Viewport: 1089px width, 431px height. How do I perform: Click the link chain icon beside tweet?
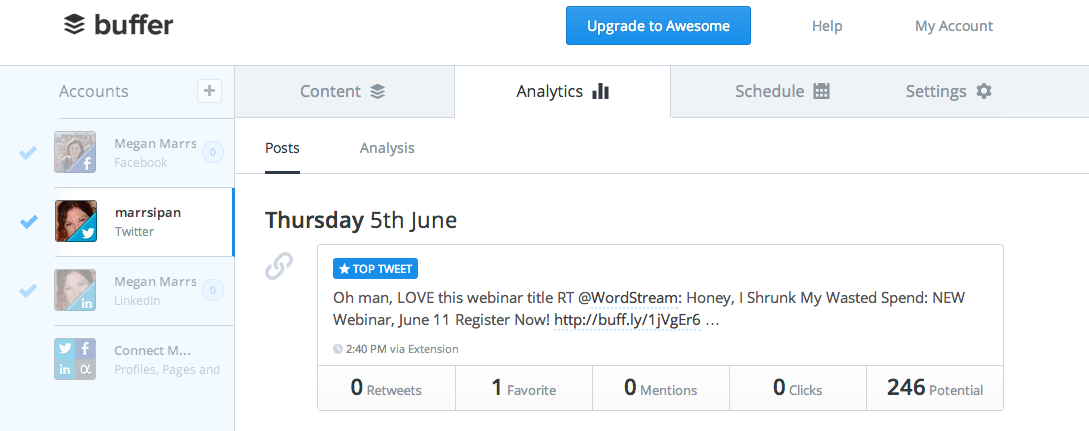[x=279, y=266]
